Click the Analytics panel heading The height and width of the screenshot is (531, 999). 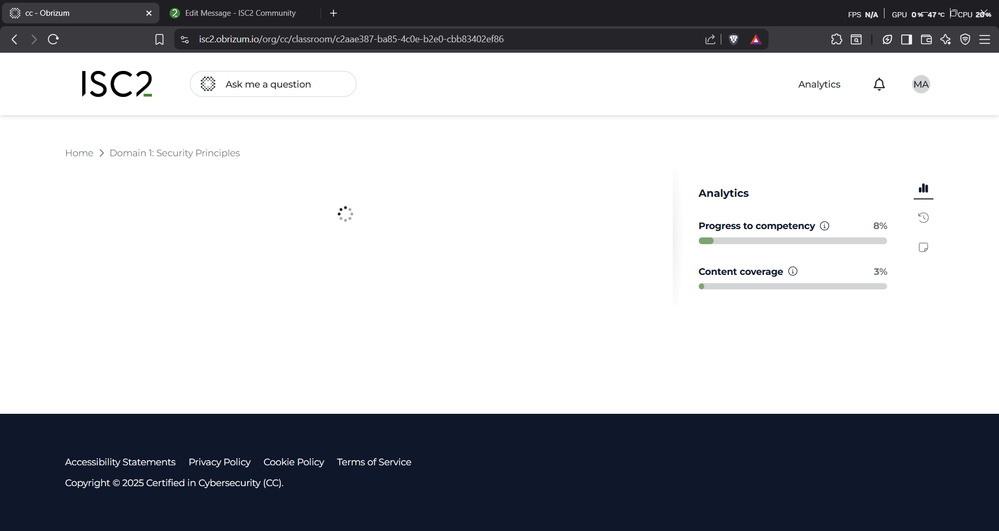pos(723,193)
